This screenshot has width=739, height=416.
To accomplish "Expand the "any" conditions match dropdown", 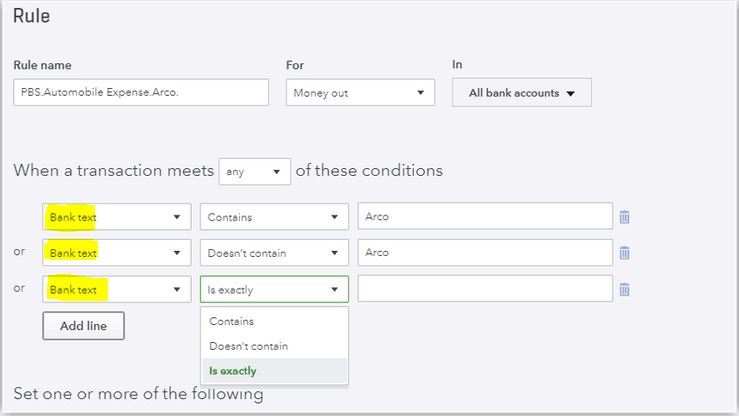I will coord(255,171).
